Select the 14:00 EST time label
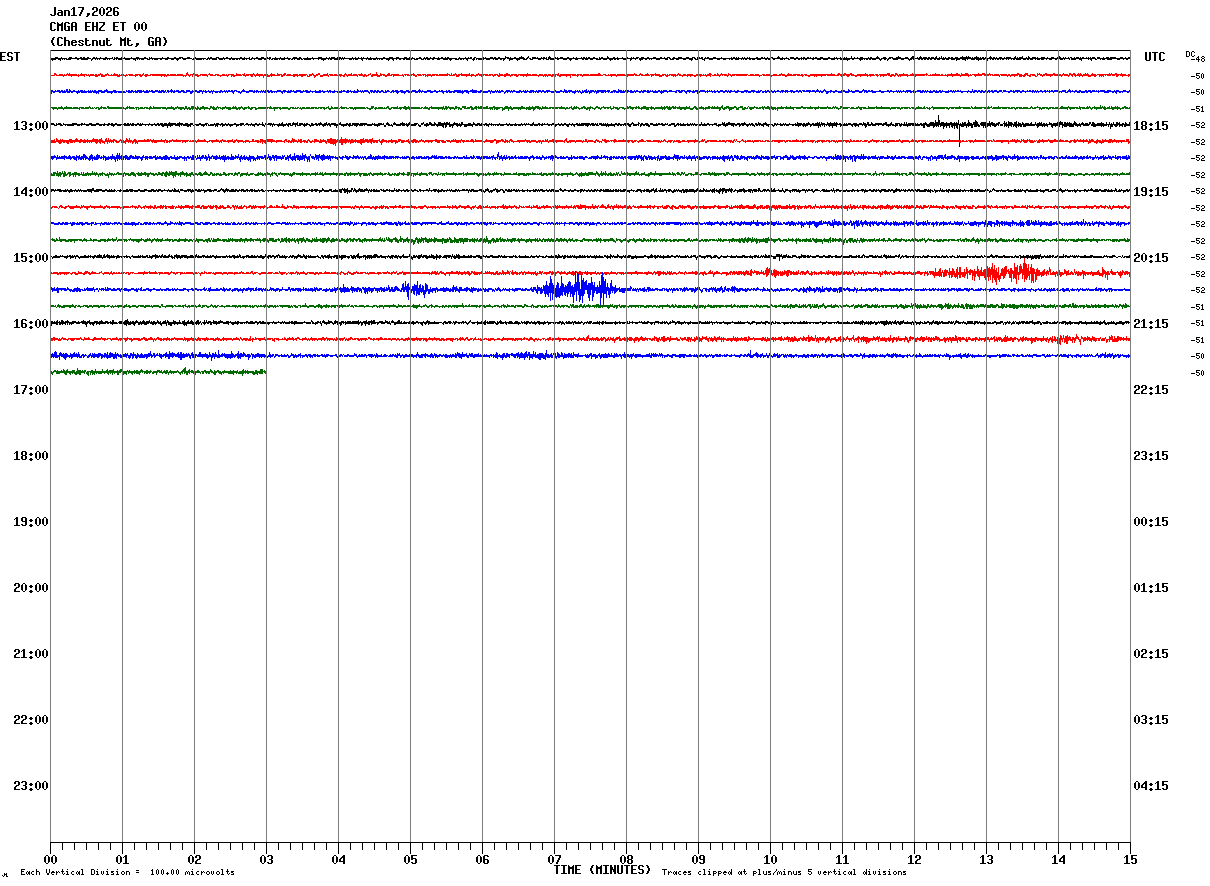 pyautogui.click(x=31, y=192)
